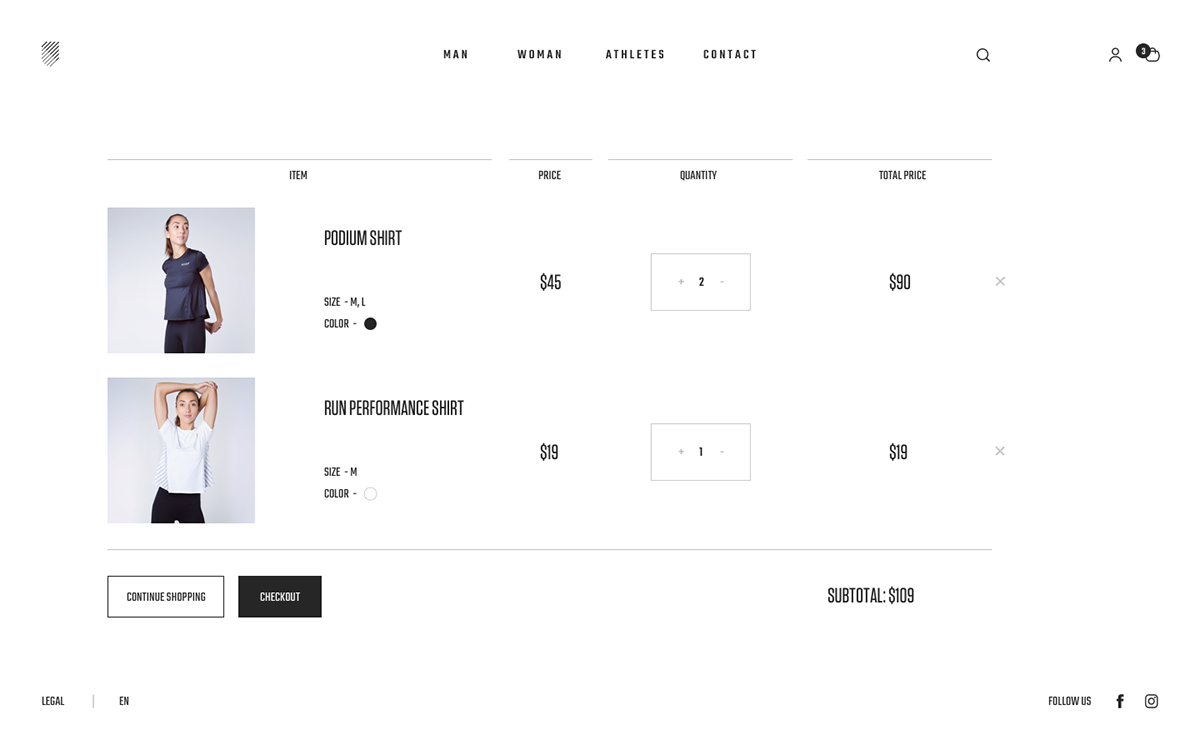The width and height of the screenshot is (1200, 750).
Task: Increase Run Performance Shirt quantity
Action: 681,452
